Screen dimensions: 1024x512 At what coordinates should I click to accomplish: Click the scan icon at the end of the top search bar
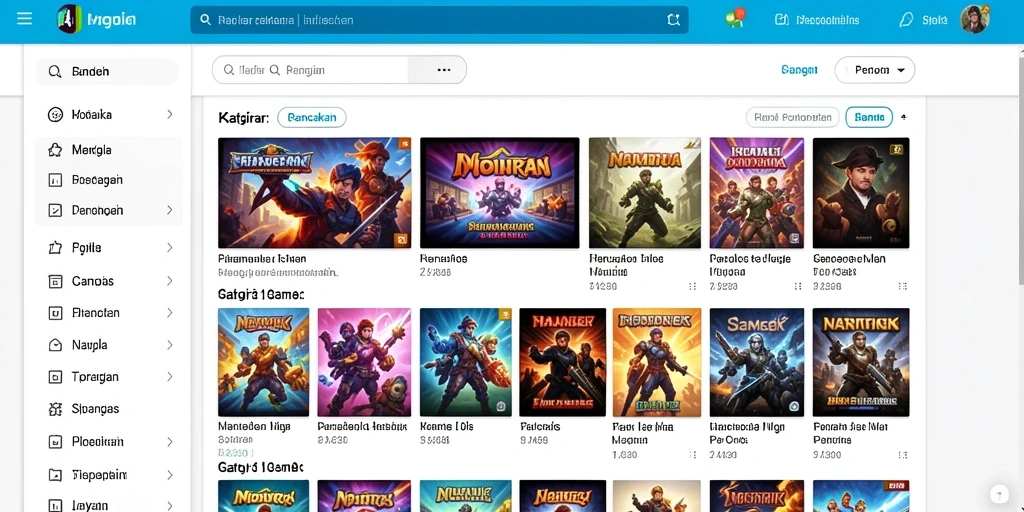[x=673, y=20]
